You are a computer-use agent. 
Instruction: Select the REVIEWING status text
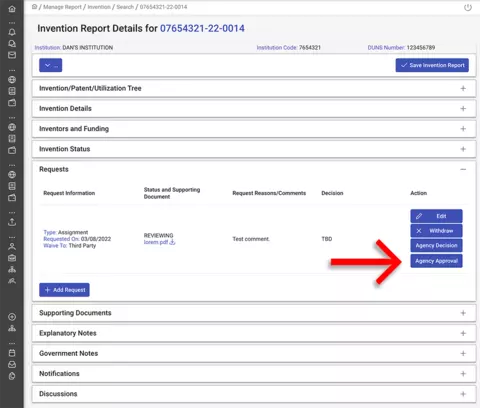coord(158,235)
